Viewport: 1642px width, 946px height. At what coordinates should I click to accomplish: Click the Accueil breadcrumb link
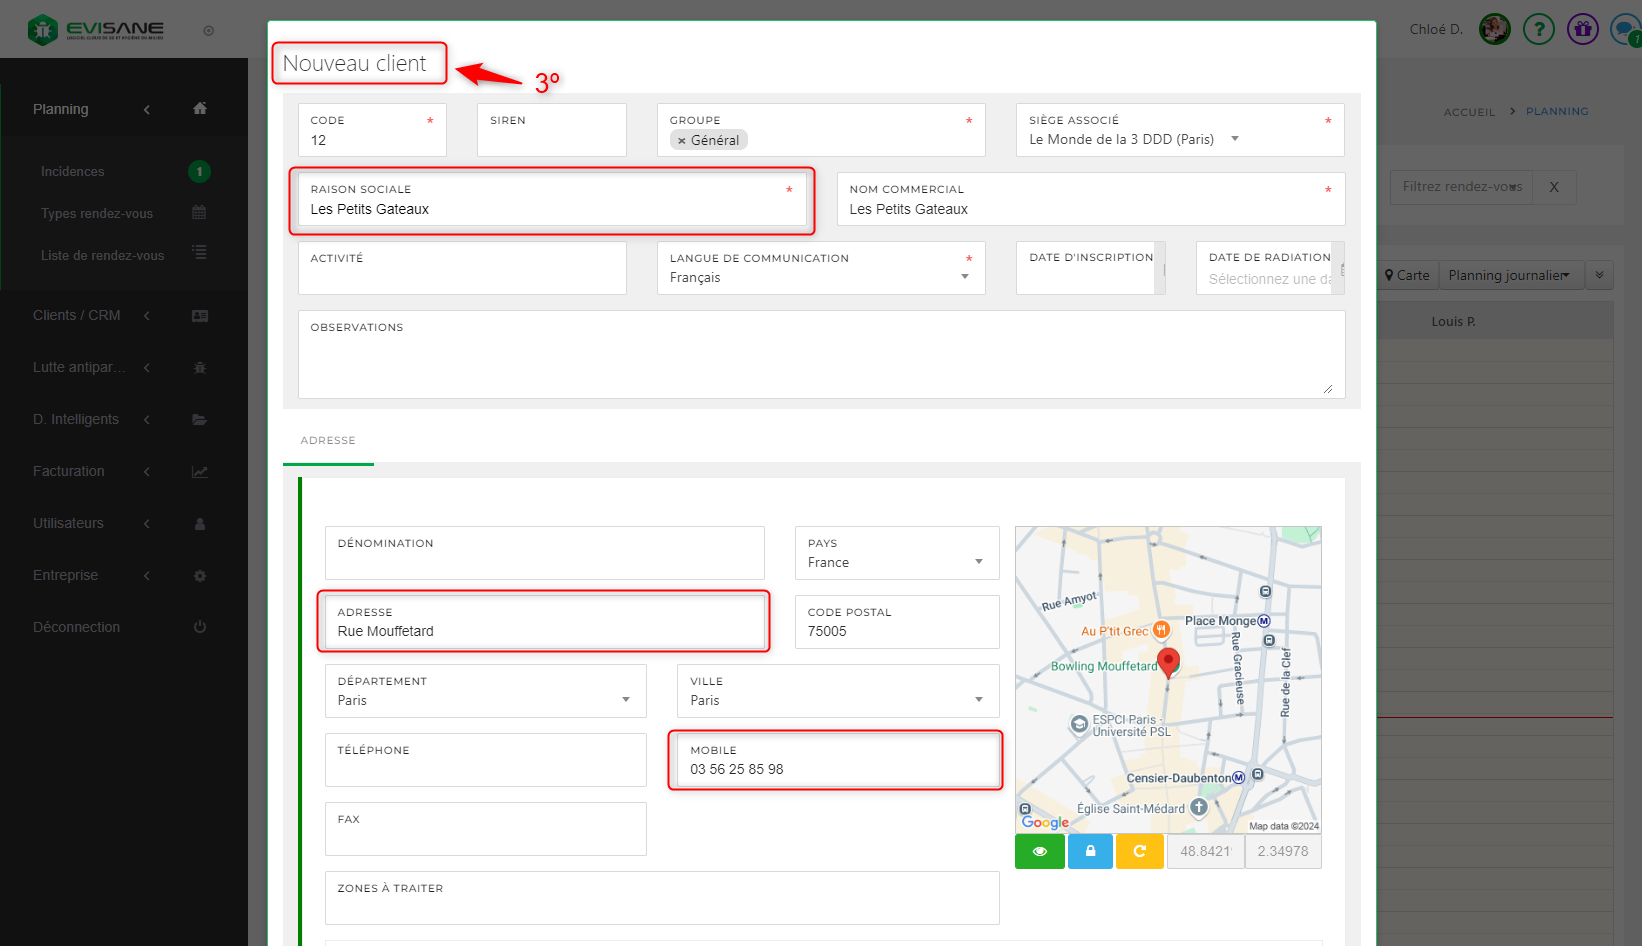(x=1469, y=112)
